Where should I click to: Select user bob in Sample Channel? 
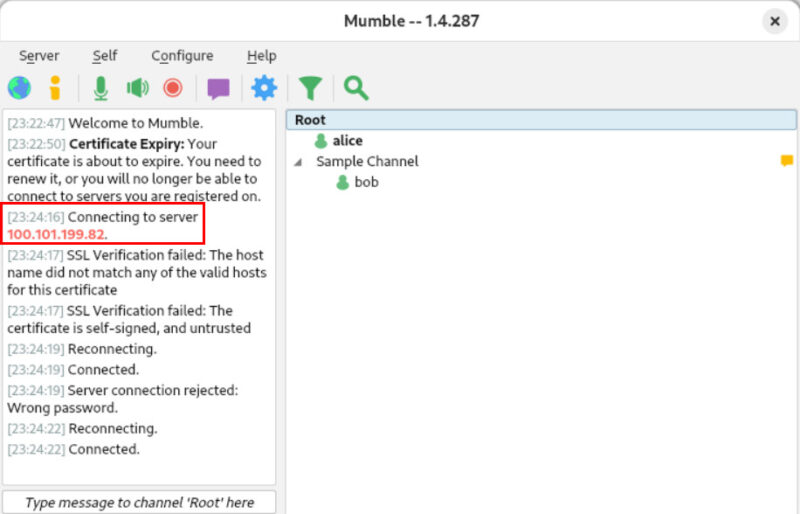point(366,182)
